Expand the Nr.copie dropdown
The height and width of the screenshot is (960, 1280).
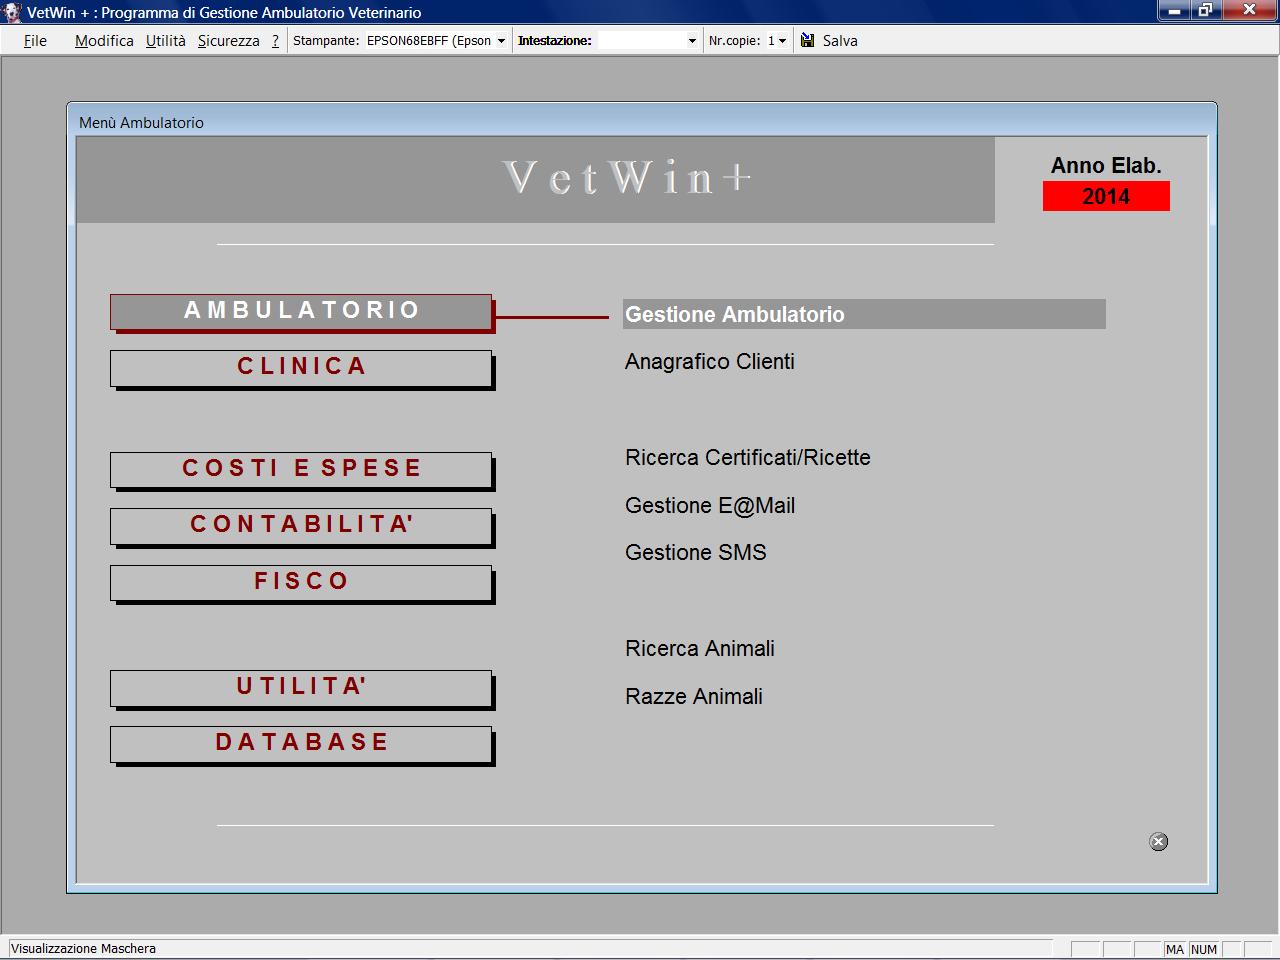click(782, 41)
